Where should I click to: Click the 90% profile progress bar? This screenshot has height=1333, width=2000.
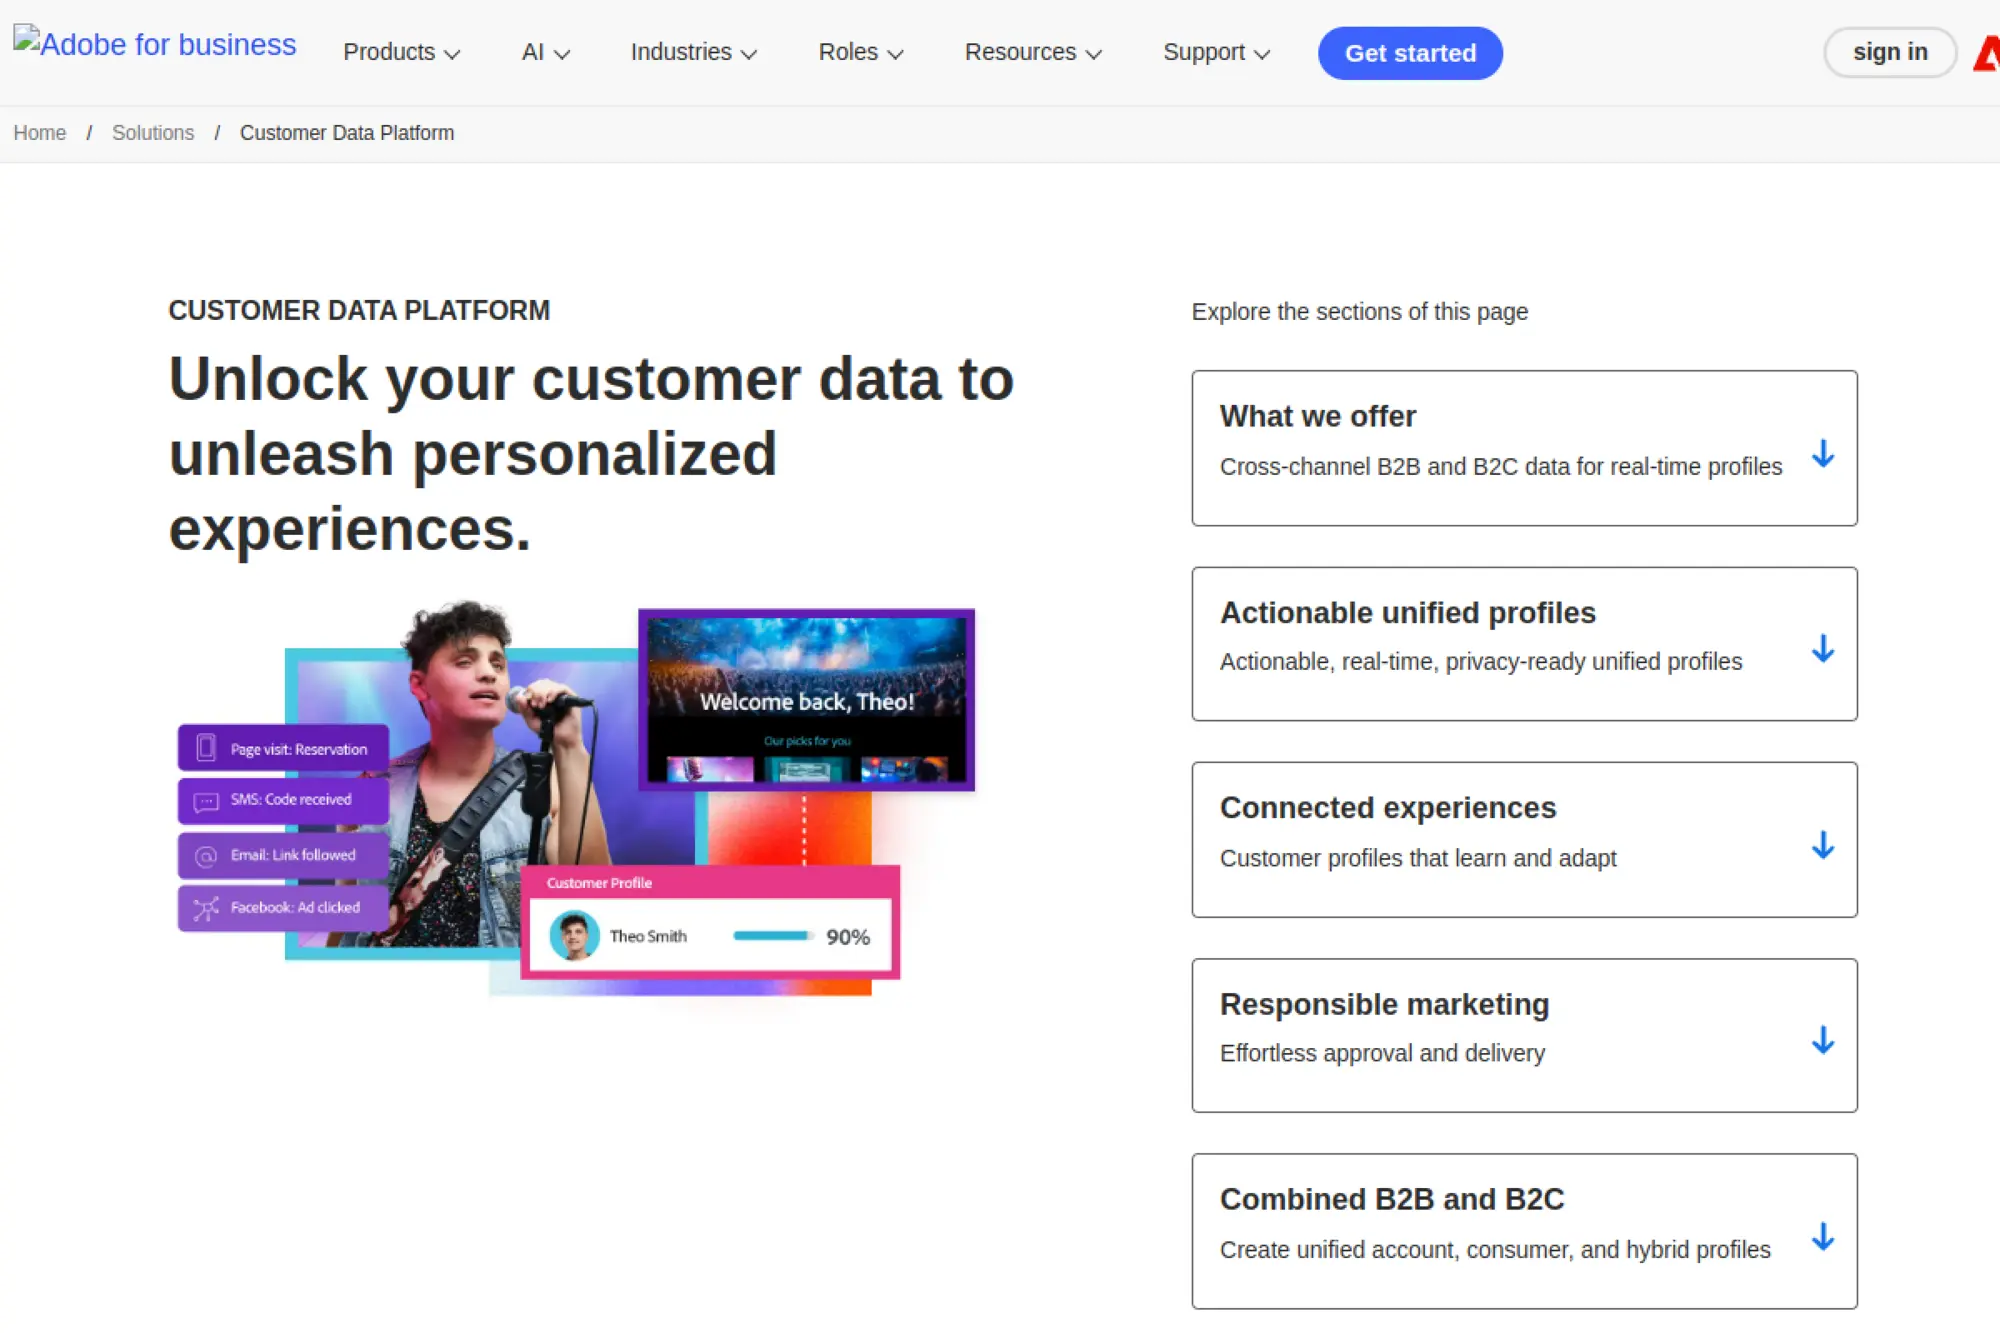771,936
